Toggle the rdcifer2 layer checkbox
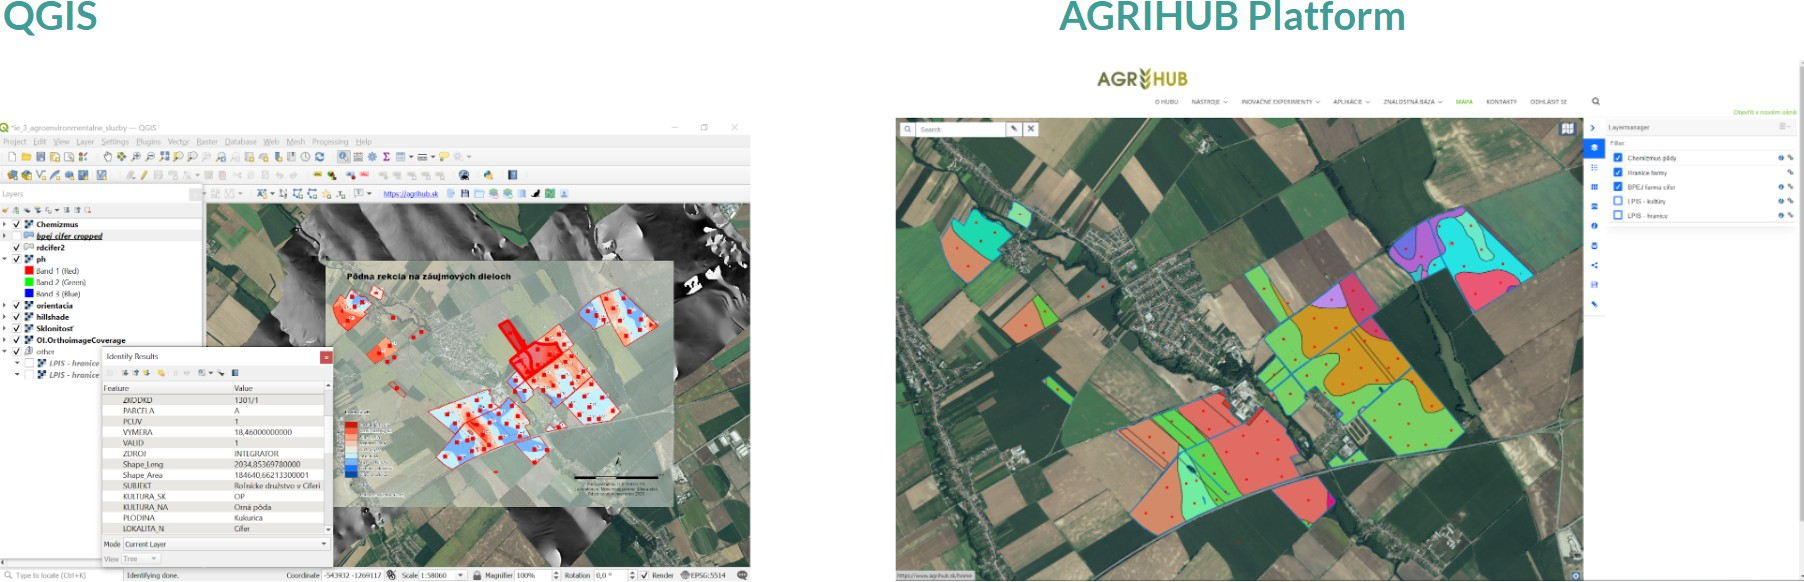This screenshot has height=582, width=1804. pyautogui.click(x=16, y=247)
